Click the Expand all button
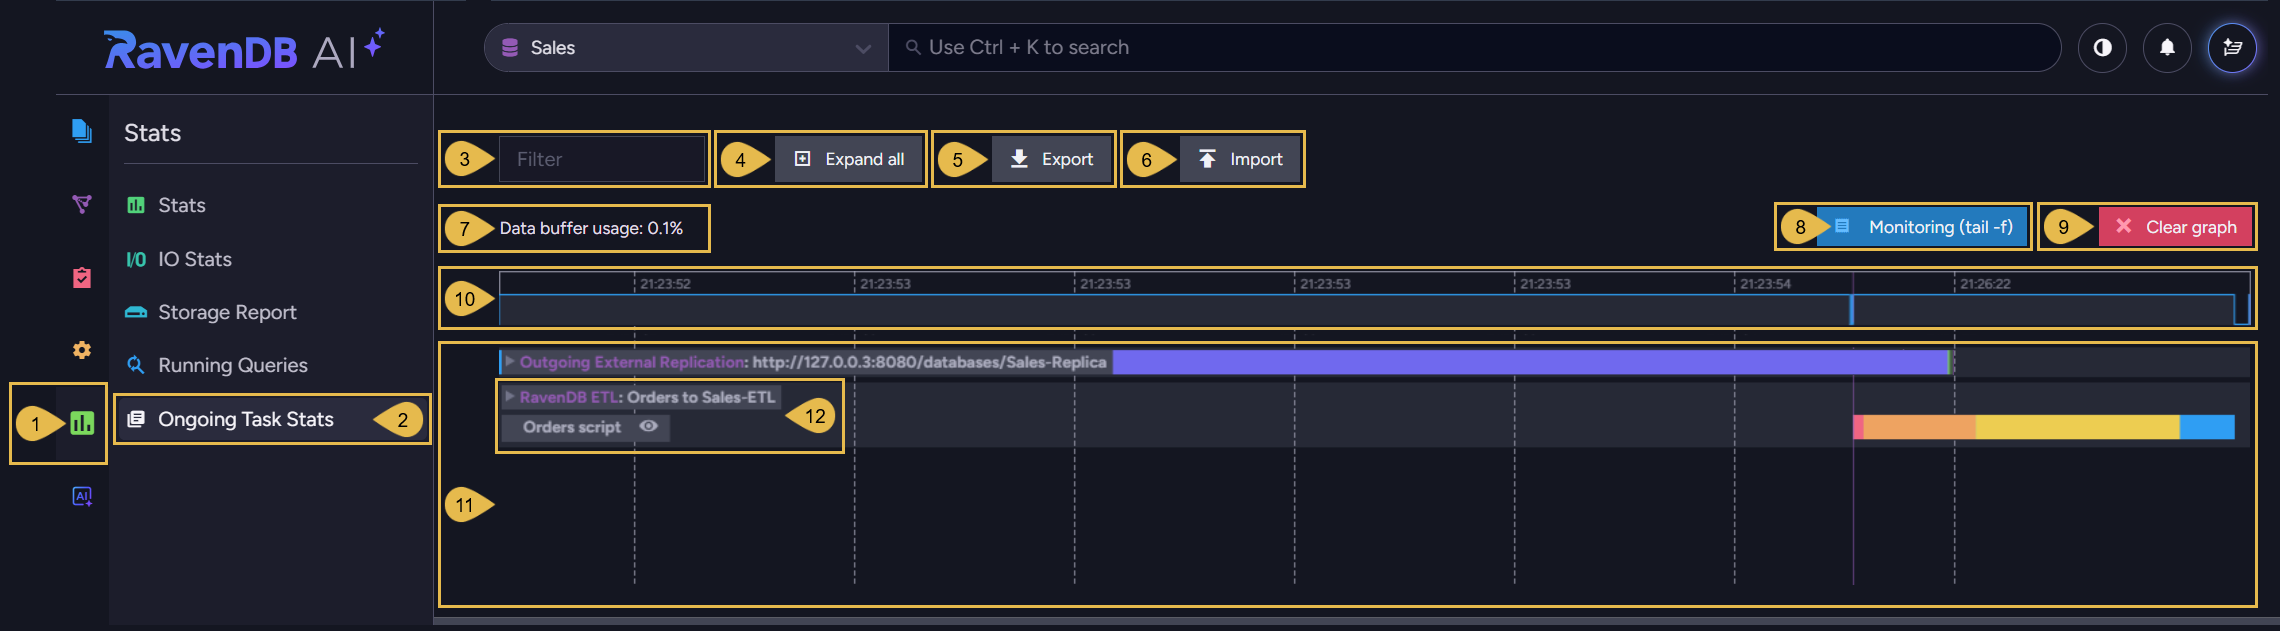2280x631 pixels. pos(848,159)
